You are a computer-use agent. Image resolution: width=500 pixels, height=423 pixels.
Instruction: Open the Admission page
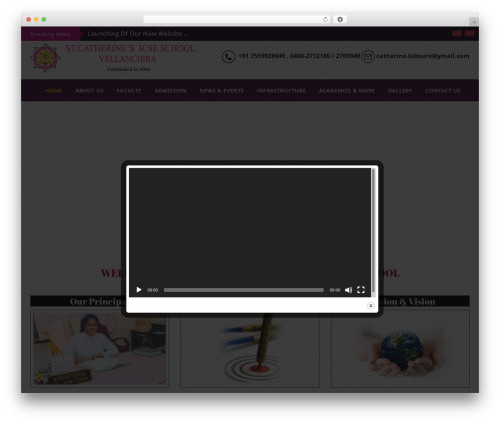[x=170, y=91]
